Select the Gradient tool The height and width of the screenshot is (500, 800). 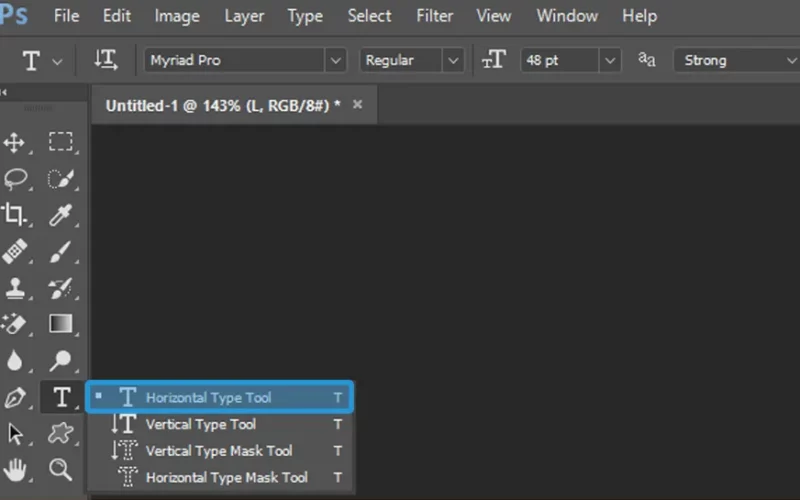click(61, 323)
